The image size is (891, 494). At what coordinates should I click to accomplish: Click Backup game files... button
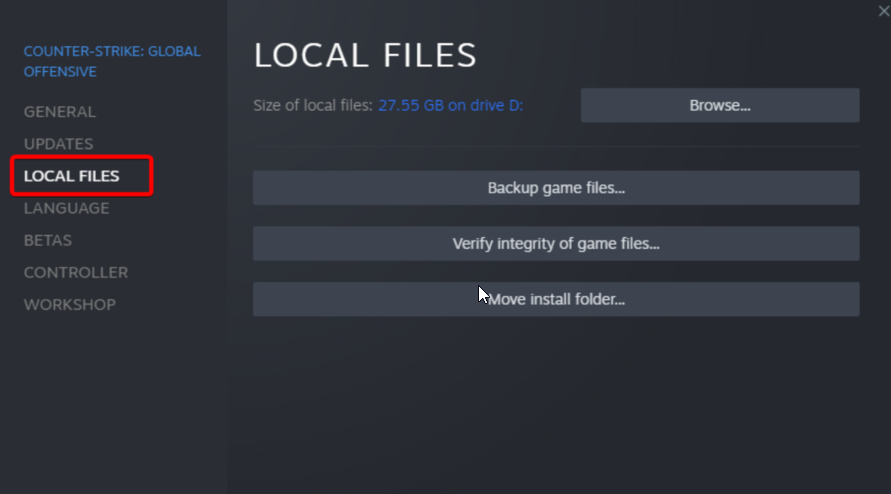point(556,188)
